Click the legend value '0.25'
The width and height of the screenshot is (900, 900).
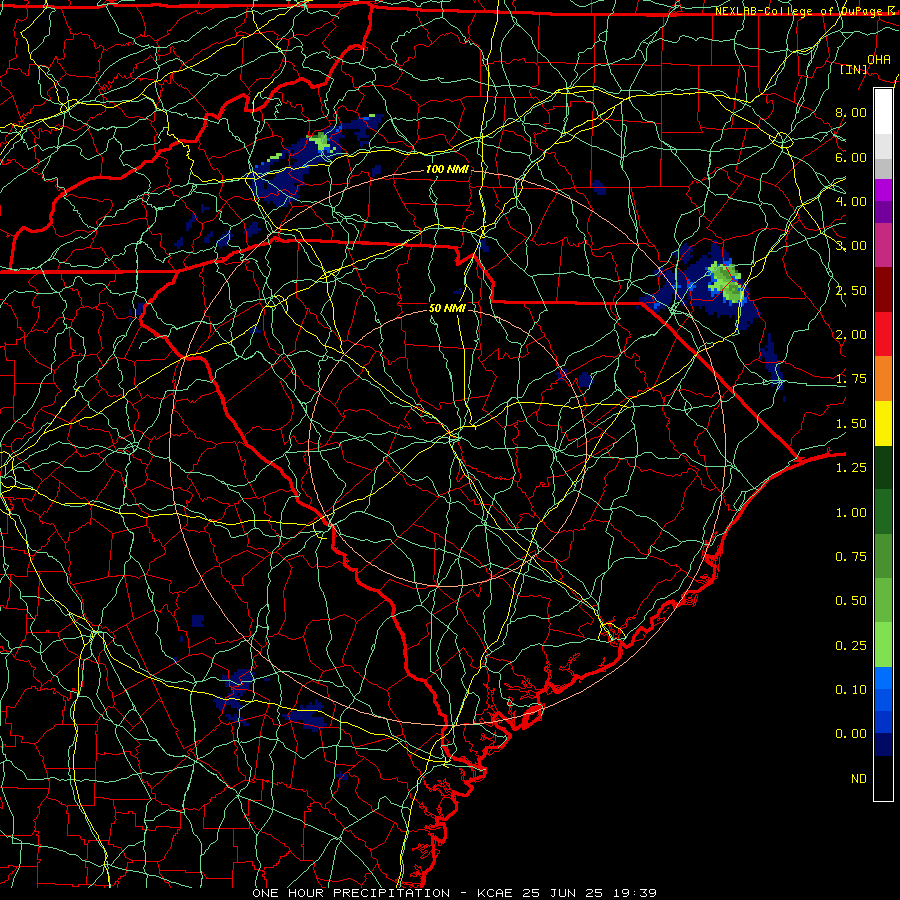click(x=851, y=646)
